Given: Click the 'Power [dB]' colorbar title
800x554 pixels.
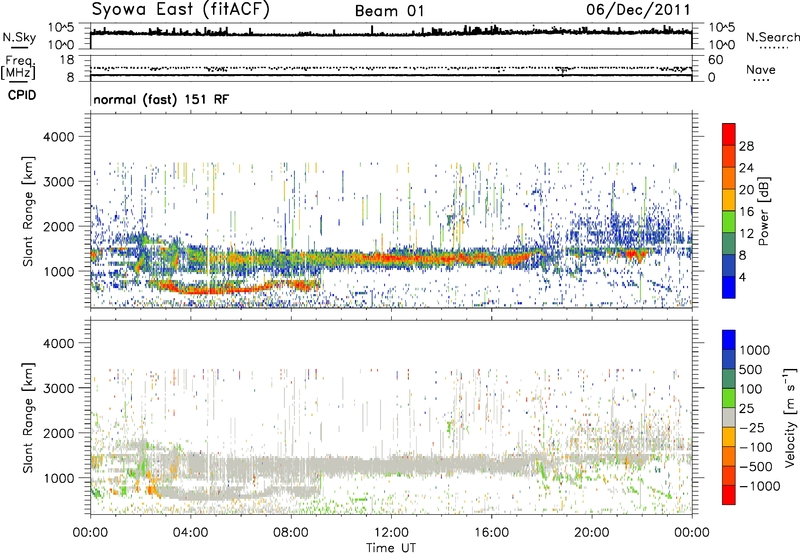Looking at the screenshot, I should (764, 211).
